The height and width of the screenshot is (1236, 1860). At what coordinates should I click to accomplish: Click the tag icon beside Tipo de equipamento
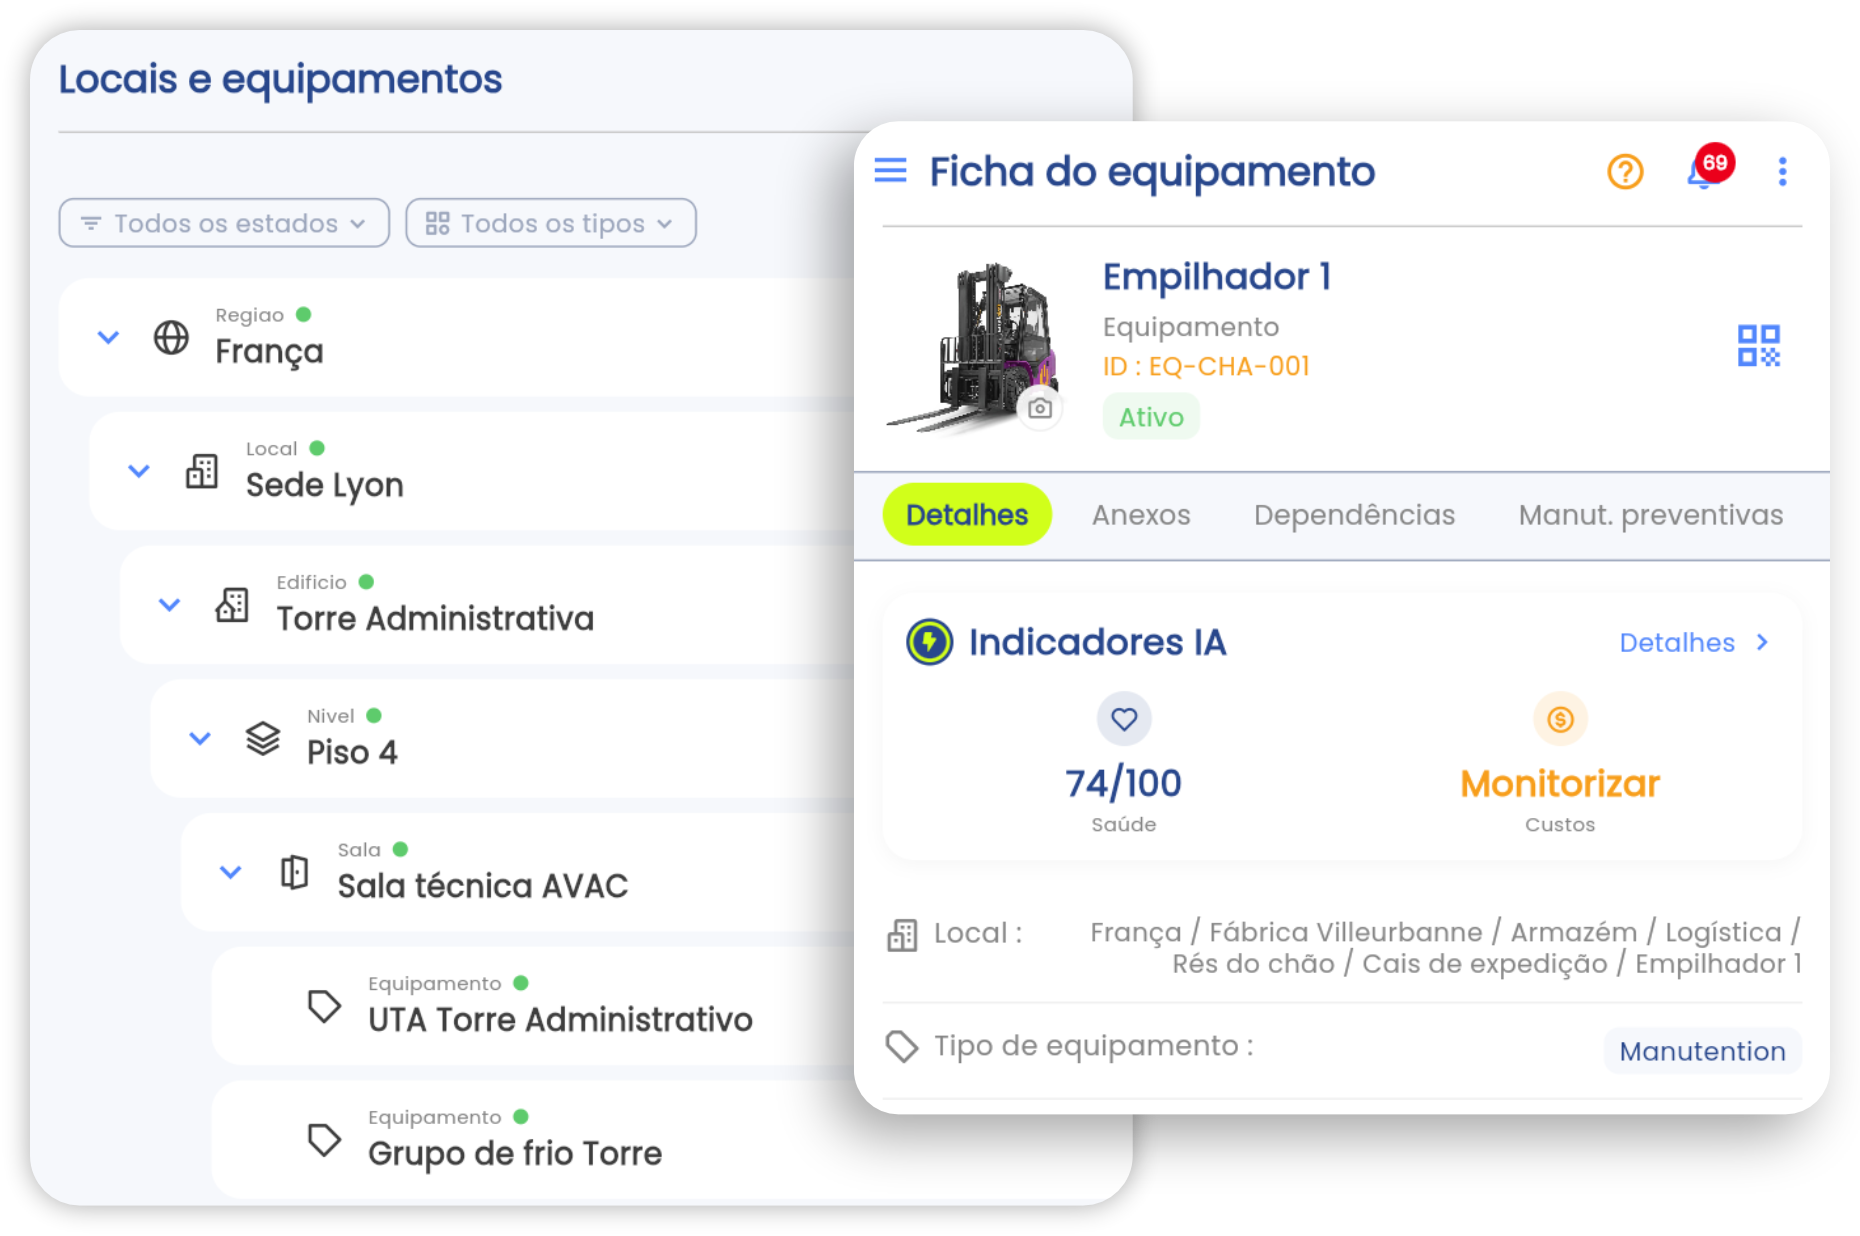tap(901, 1047)
